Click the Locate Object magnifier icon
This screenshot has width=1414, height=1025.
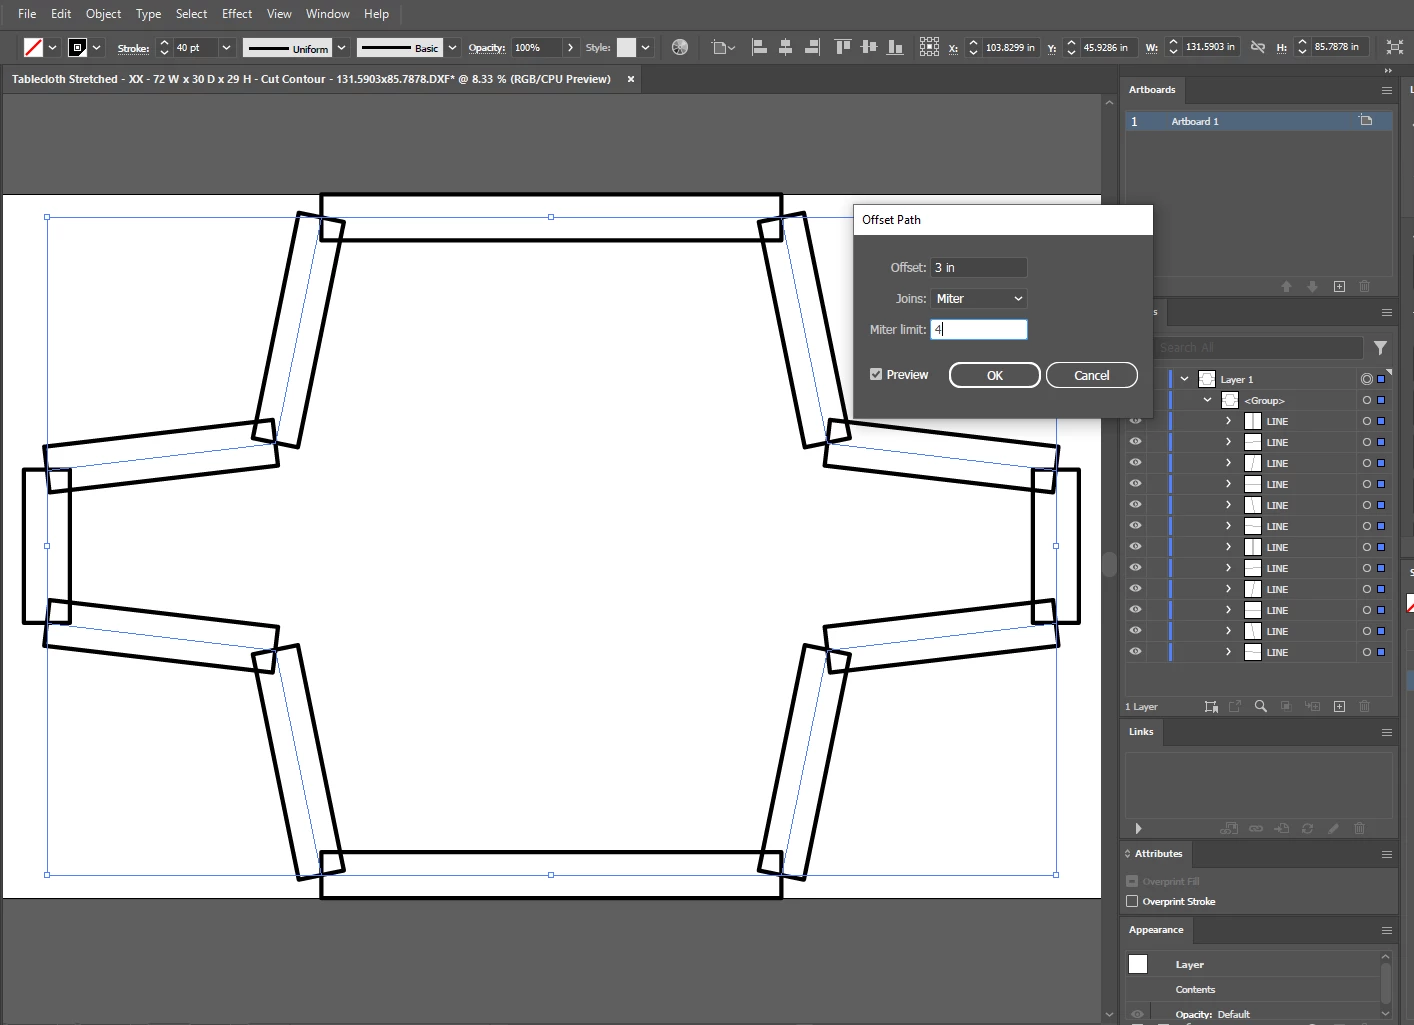coord(1261,706)
